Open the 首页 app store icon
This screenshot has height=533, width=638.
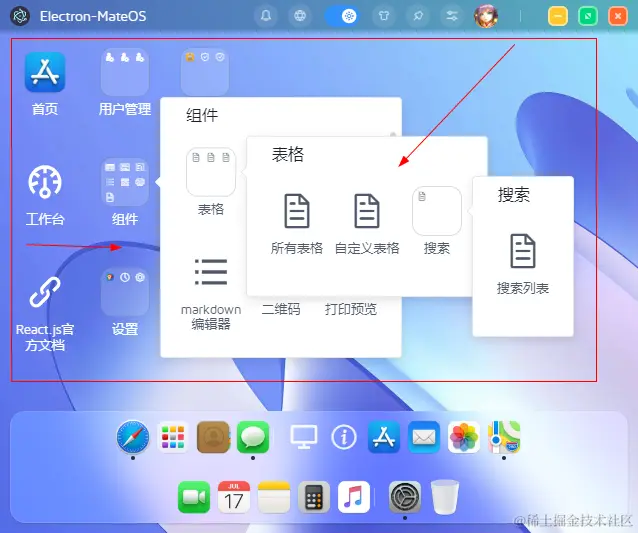pyautogui.click(x=45, y=72)
